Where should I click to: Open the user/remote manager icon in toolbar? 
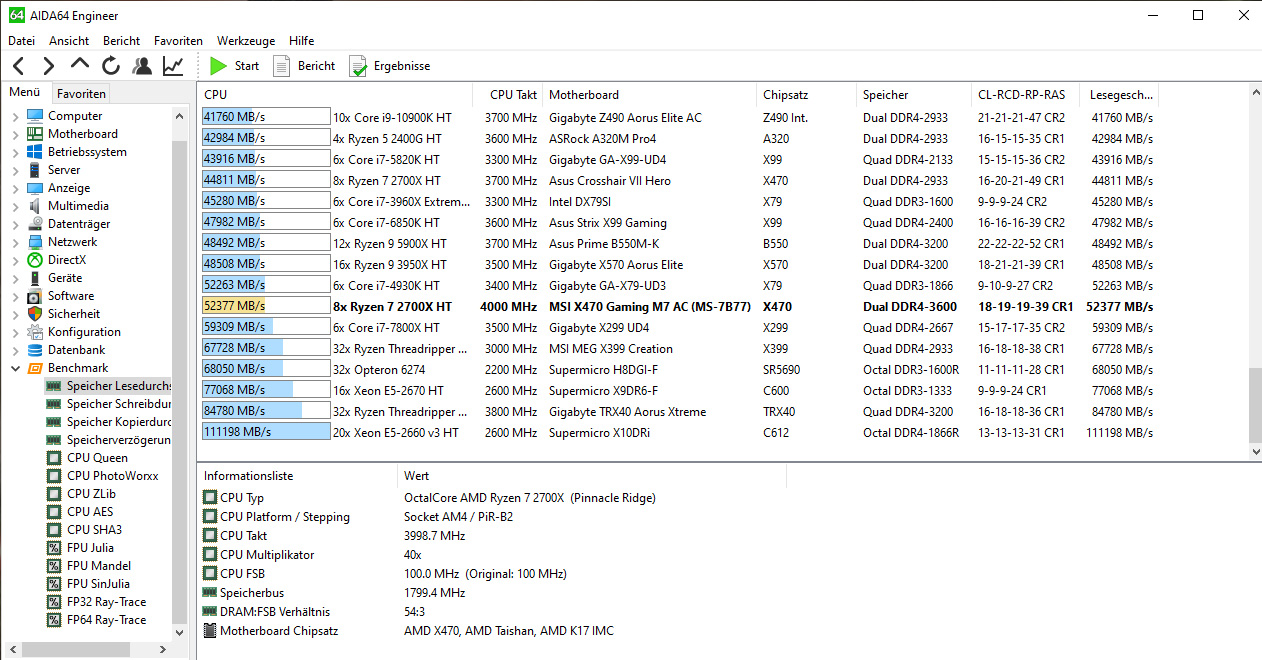tap(142, 66)
